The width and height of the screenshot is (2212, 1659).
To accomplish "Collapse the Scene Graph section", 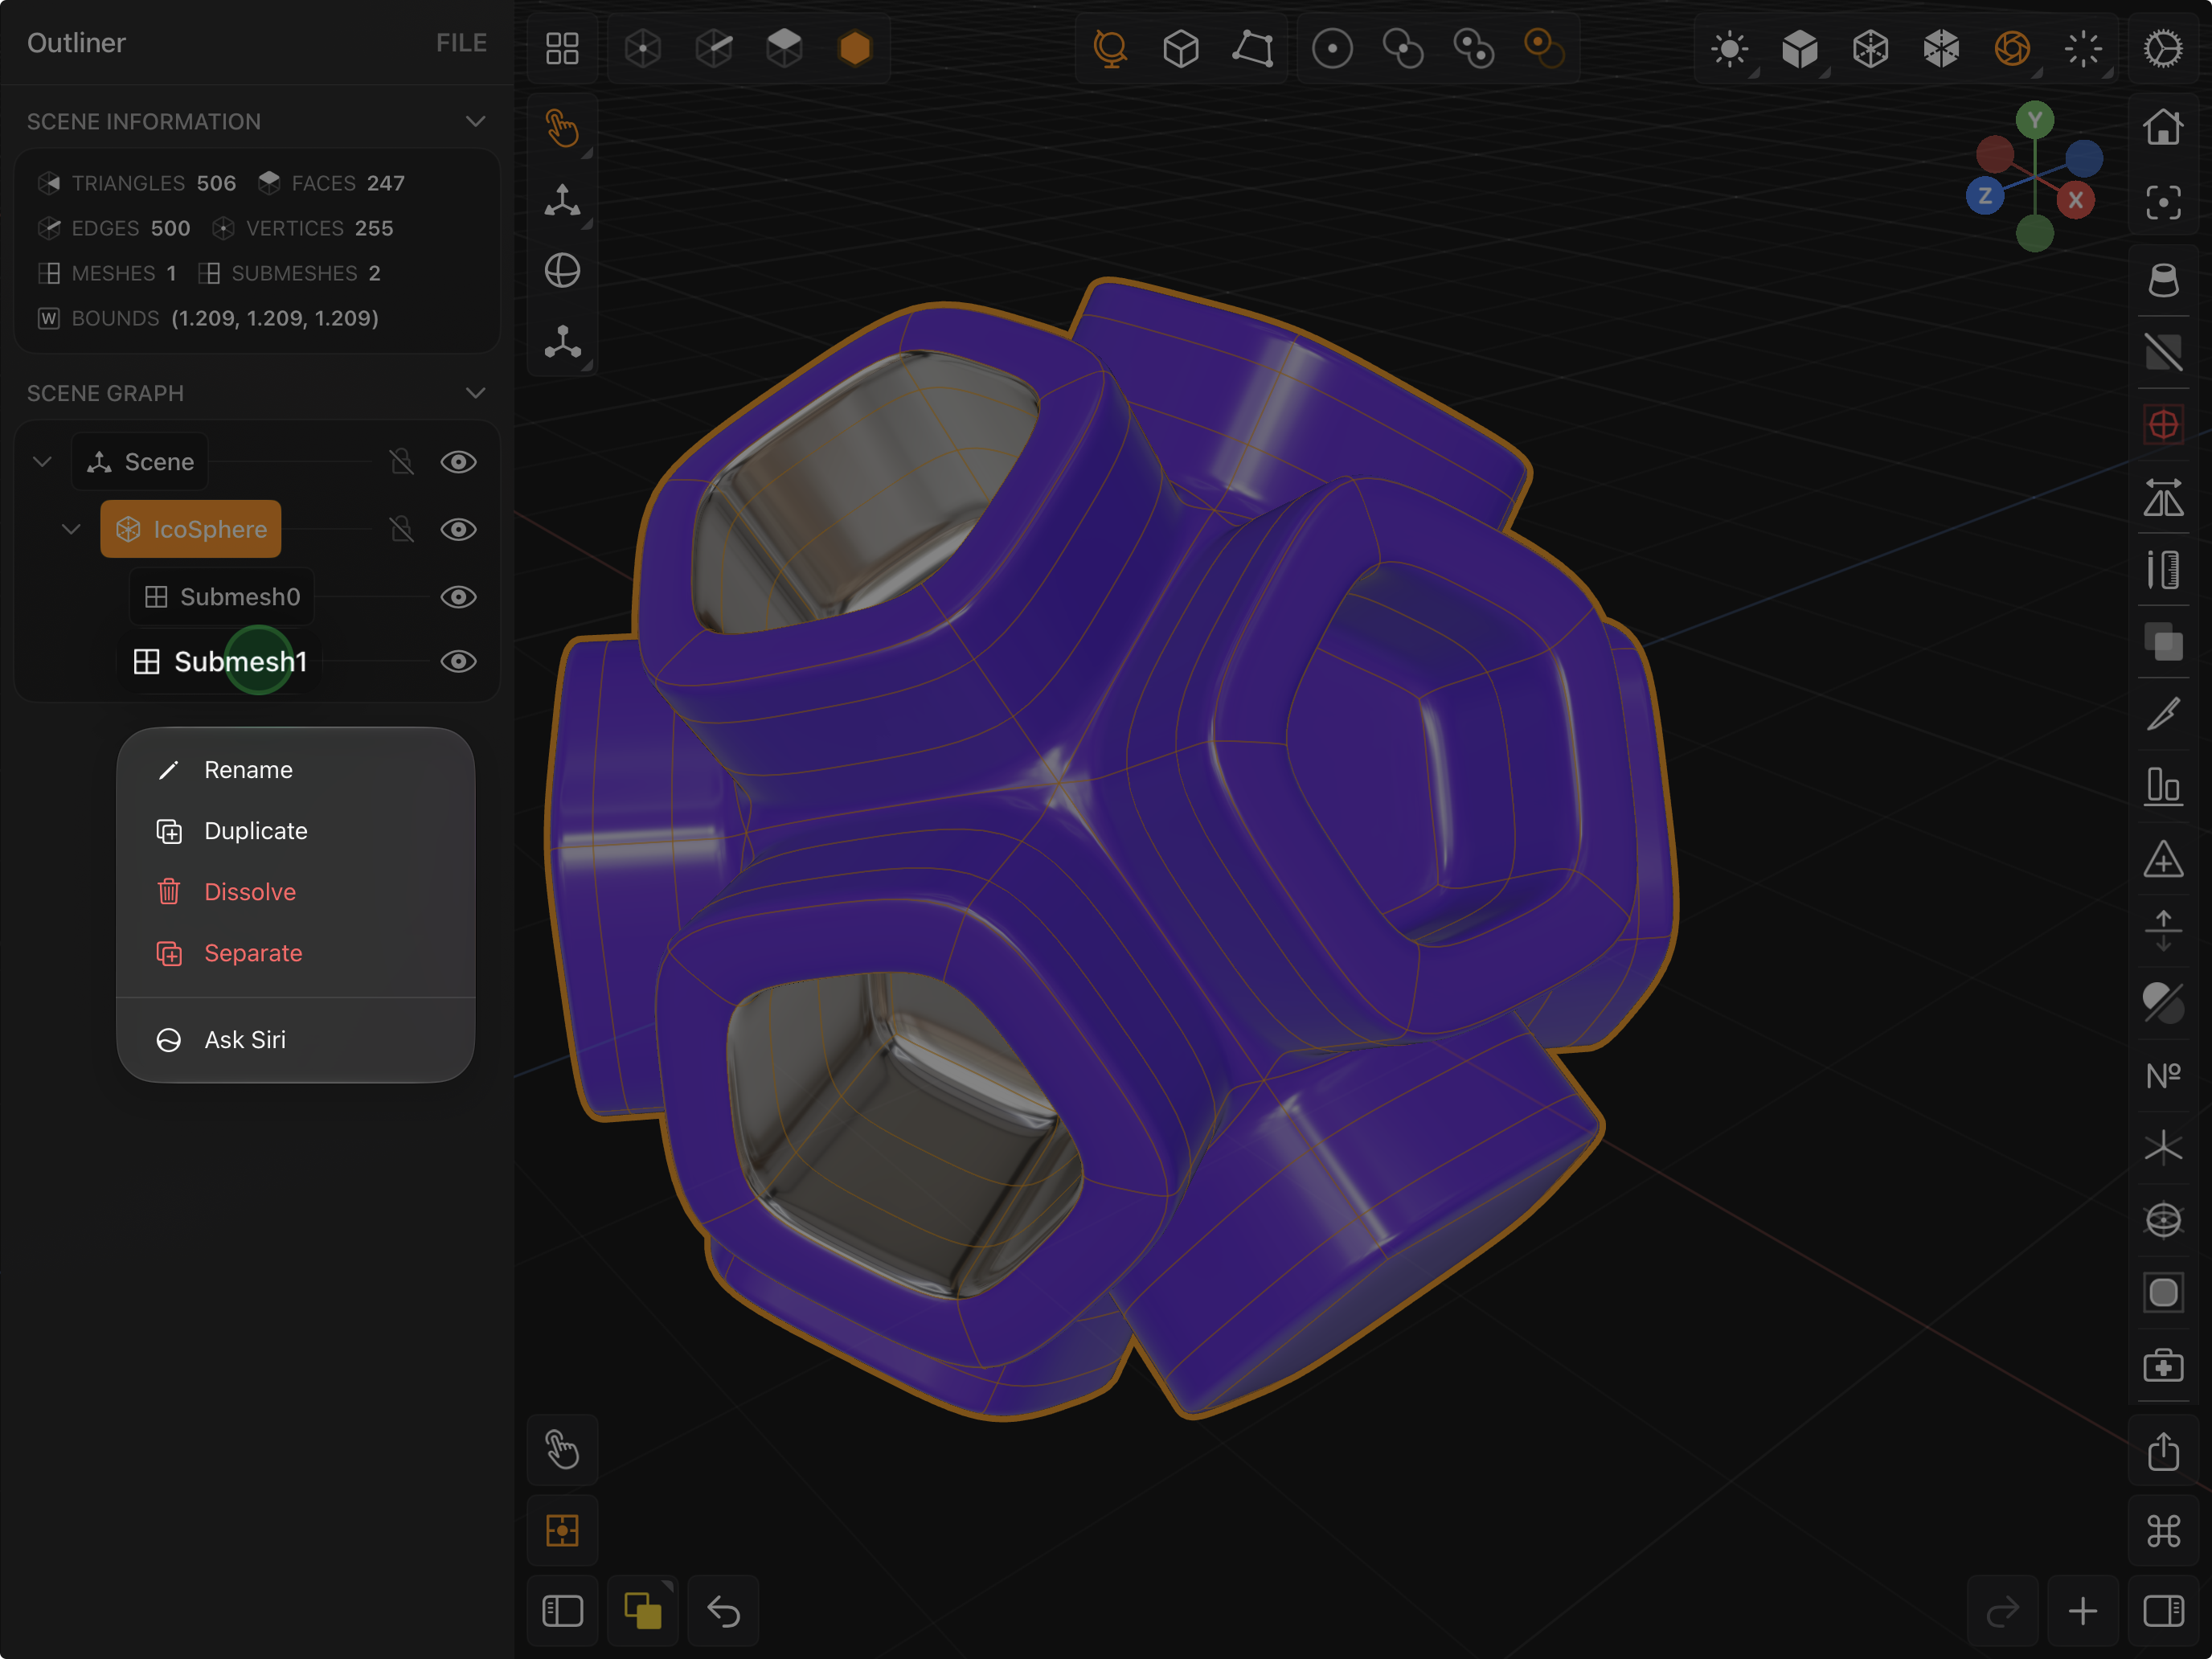I will point(475,393).
